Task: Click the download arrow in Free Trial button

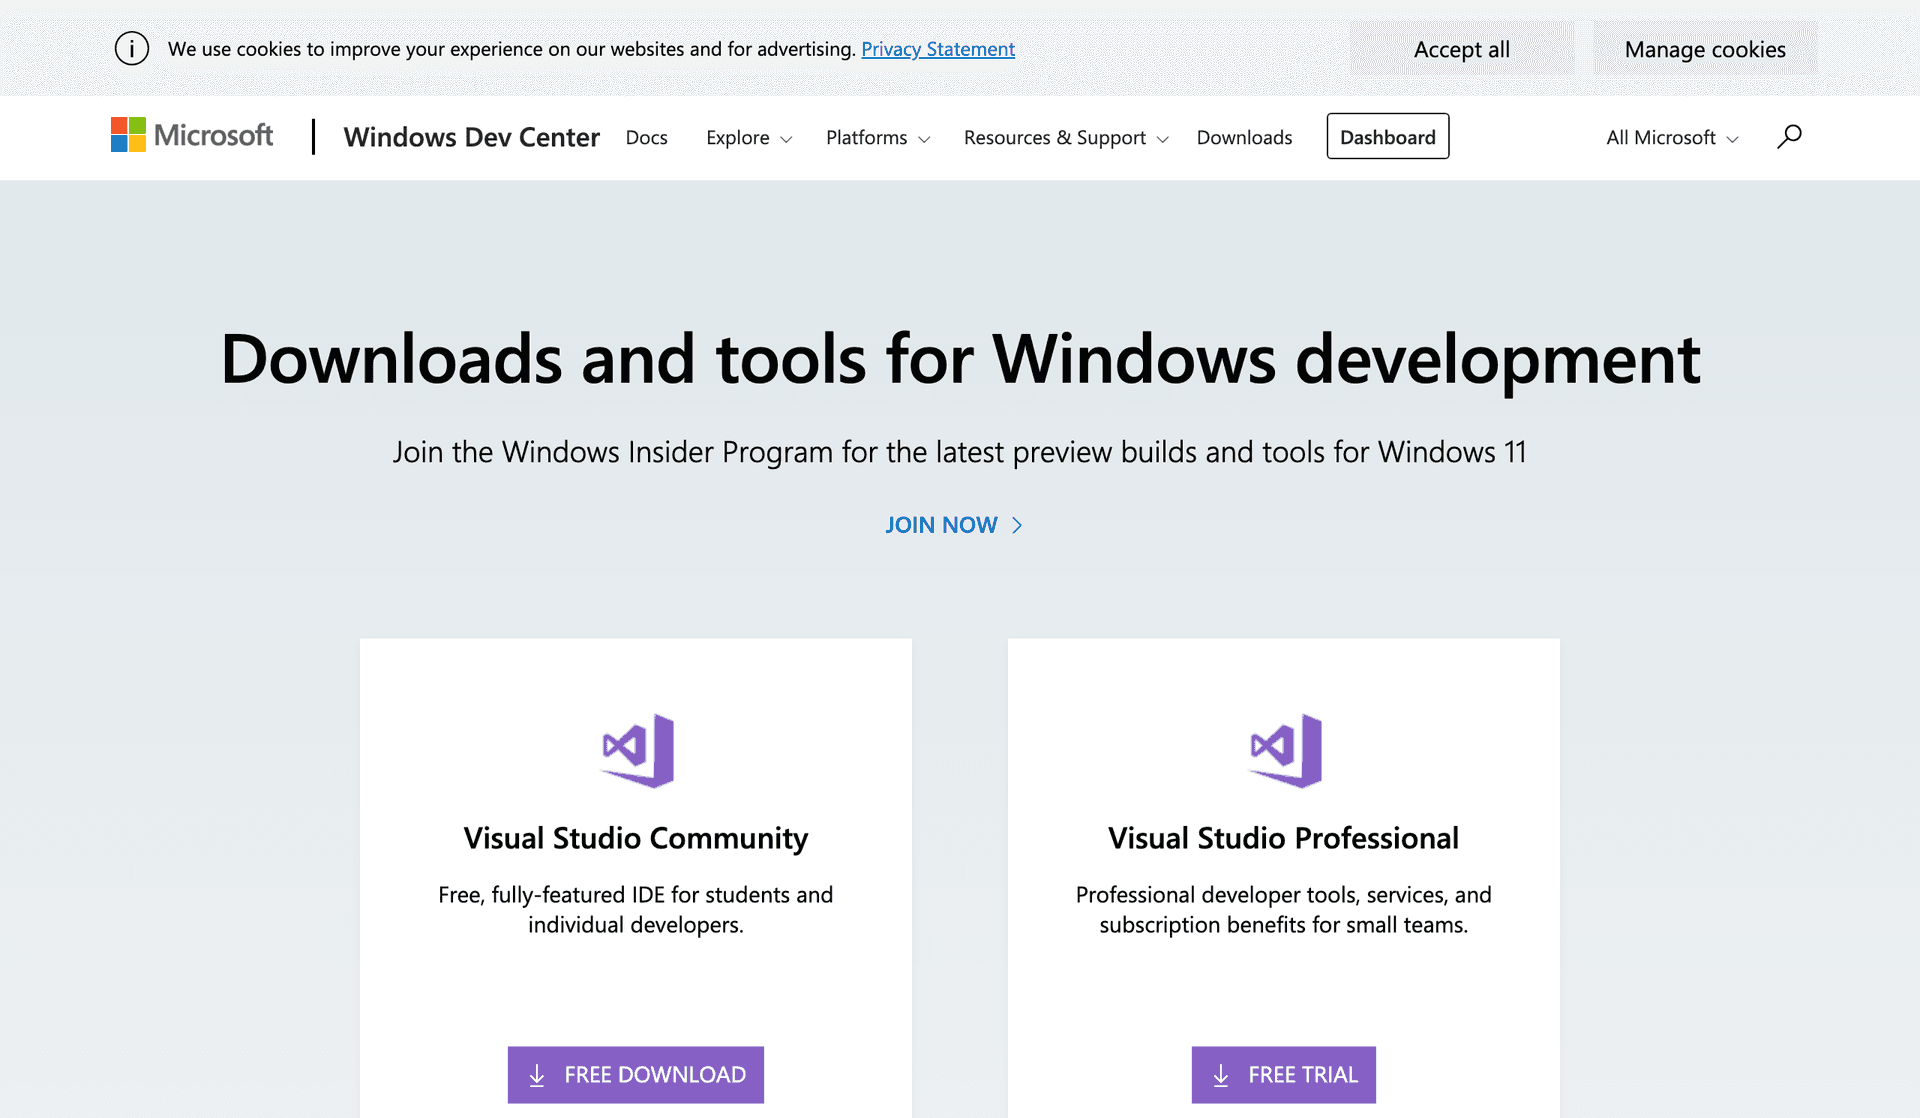Action: pos(1221,1074)
